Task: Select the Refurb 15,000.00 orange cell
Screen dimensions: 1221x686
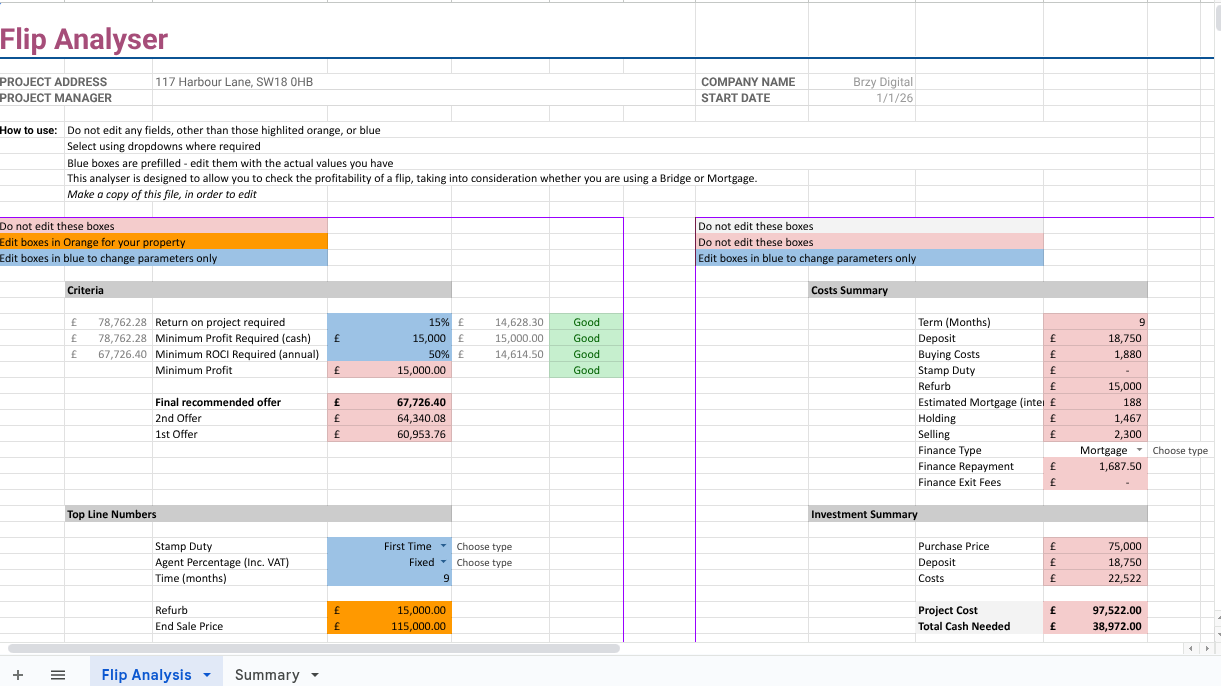Action: (389, 610)
